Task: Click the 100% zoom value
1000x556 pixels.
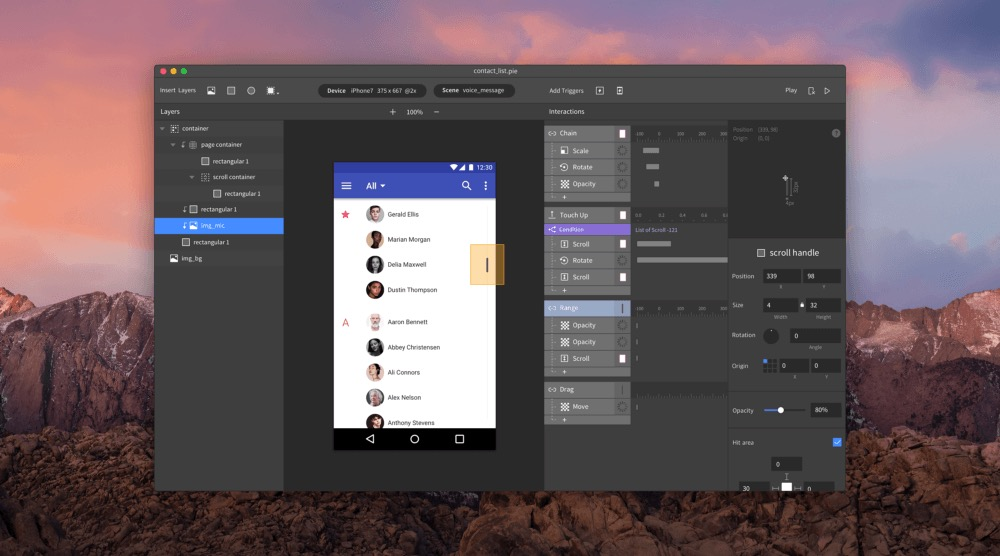Action: coord(415,112)
